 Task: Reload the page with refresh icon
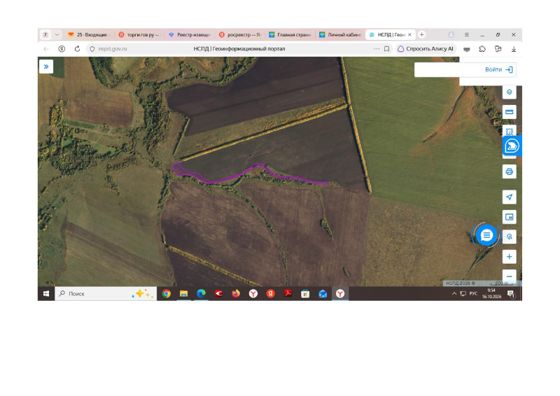77,49
